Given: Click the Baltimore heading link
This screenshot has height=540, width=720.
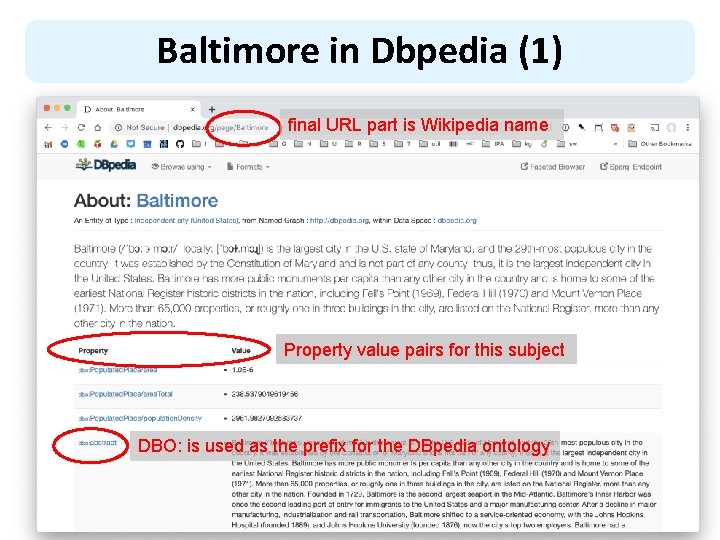Looking at the screenshot, I should pyautogui.click(x=177, y=201).
